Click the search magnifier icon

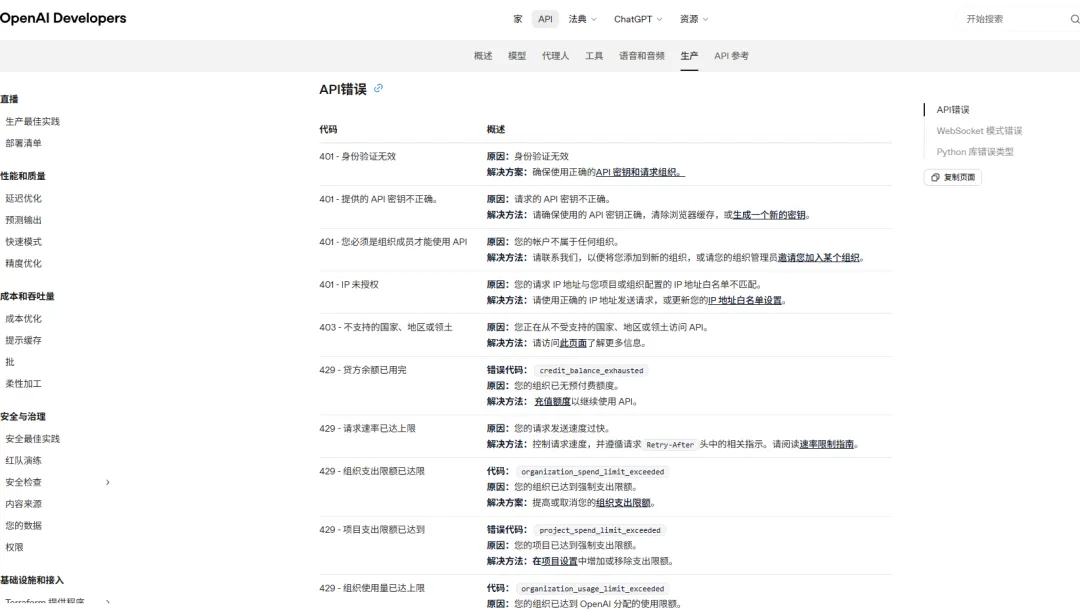click(1074, 19)
